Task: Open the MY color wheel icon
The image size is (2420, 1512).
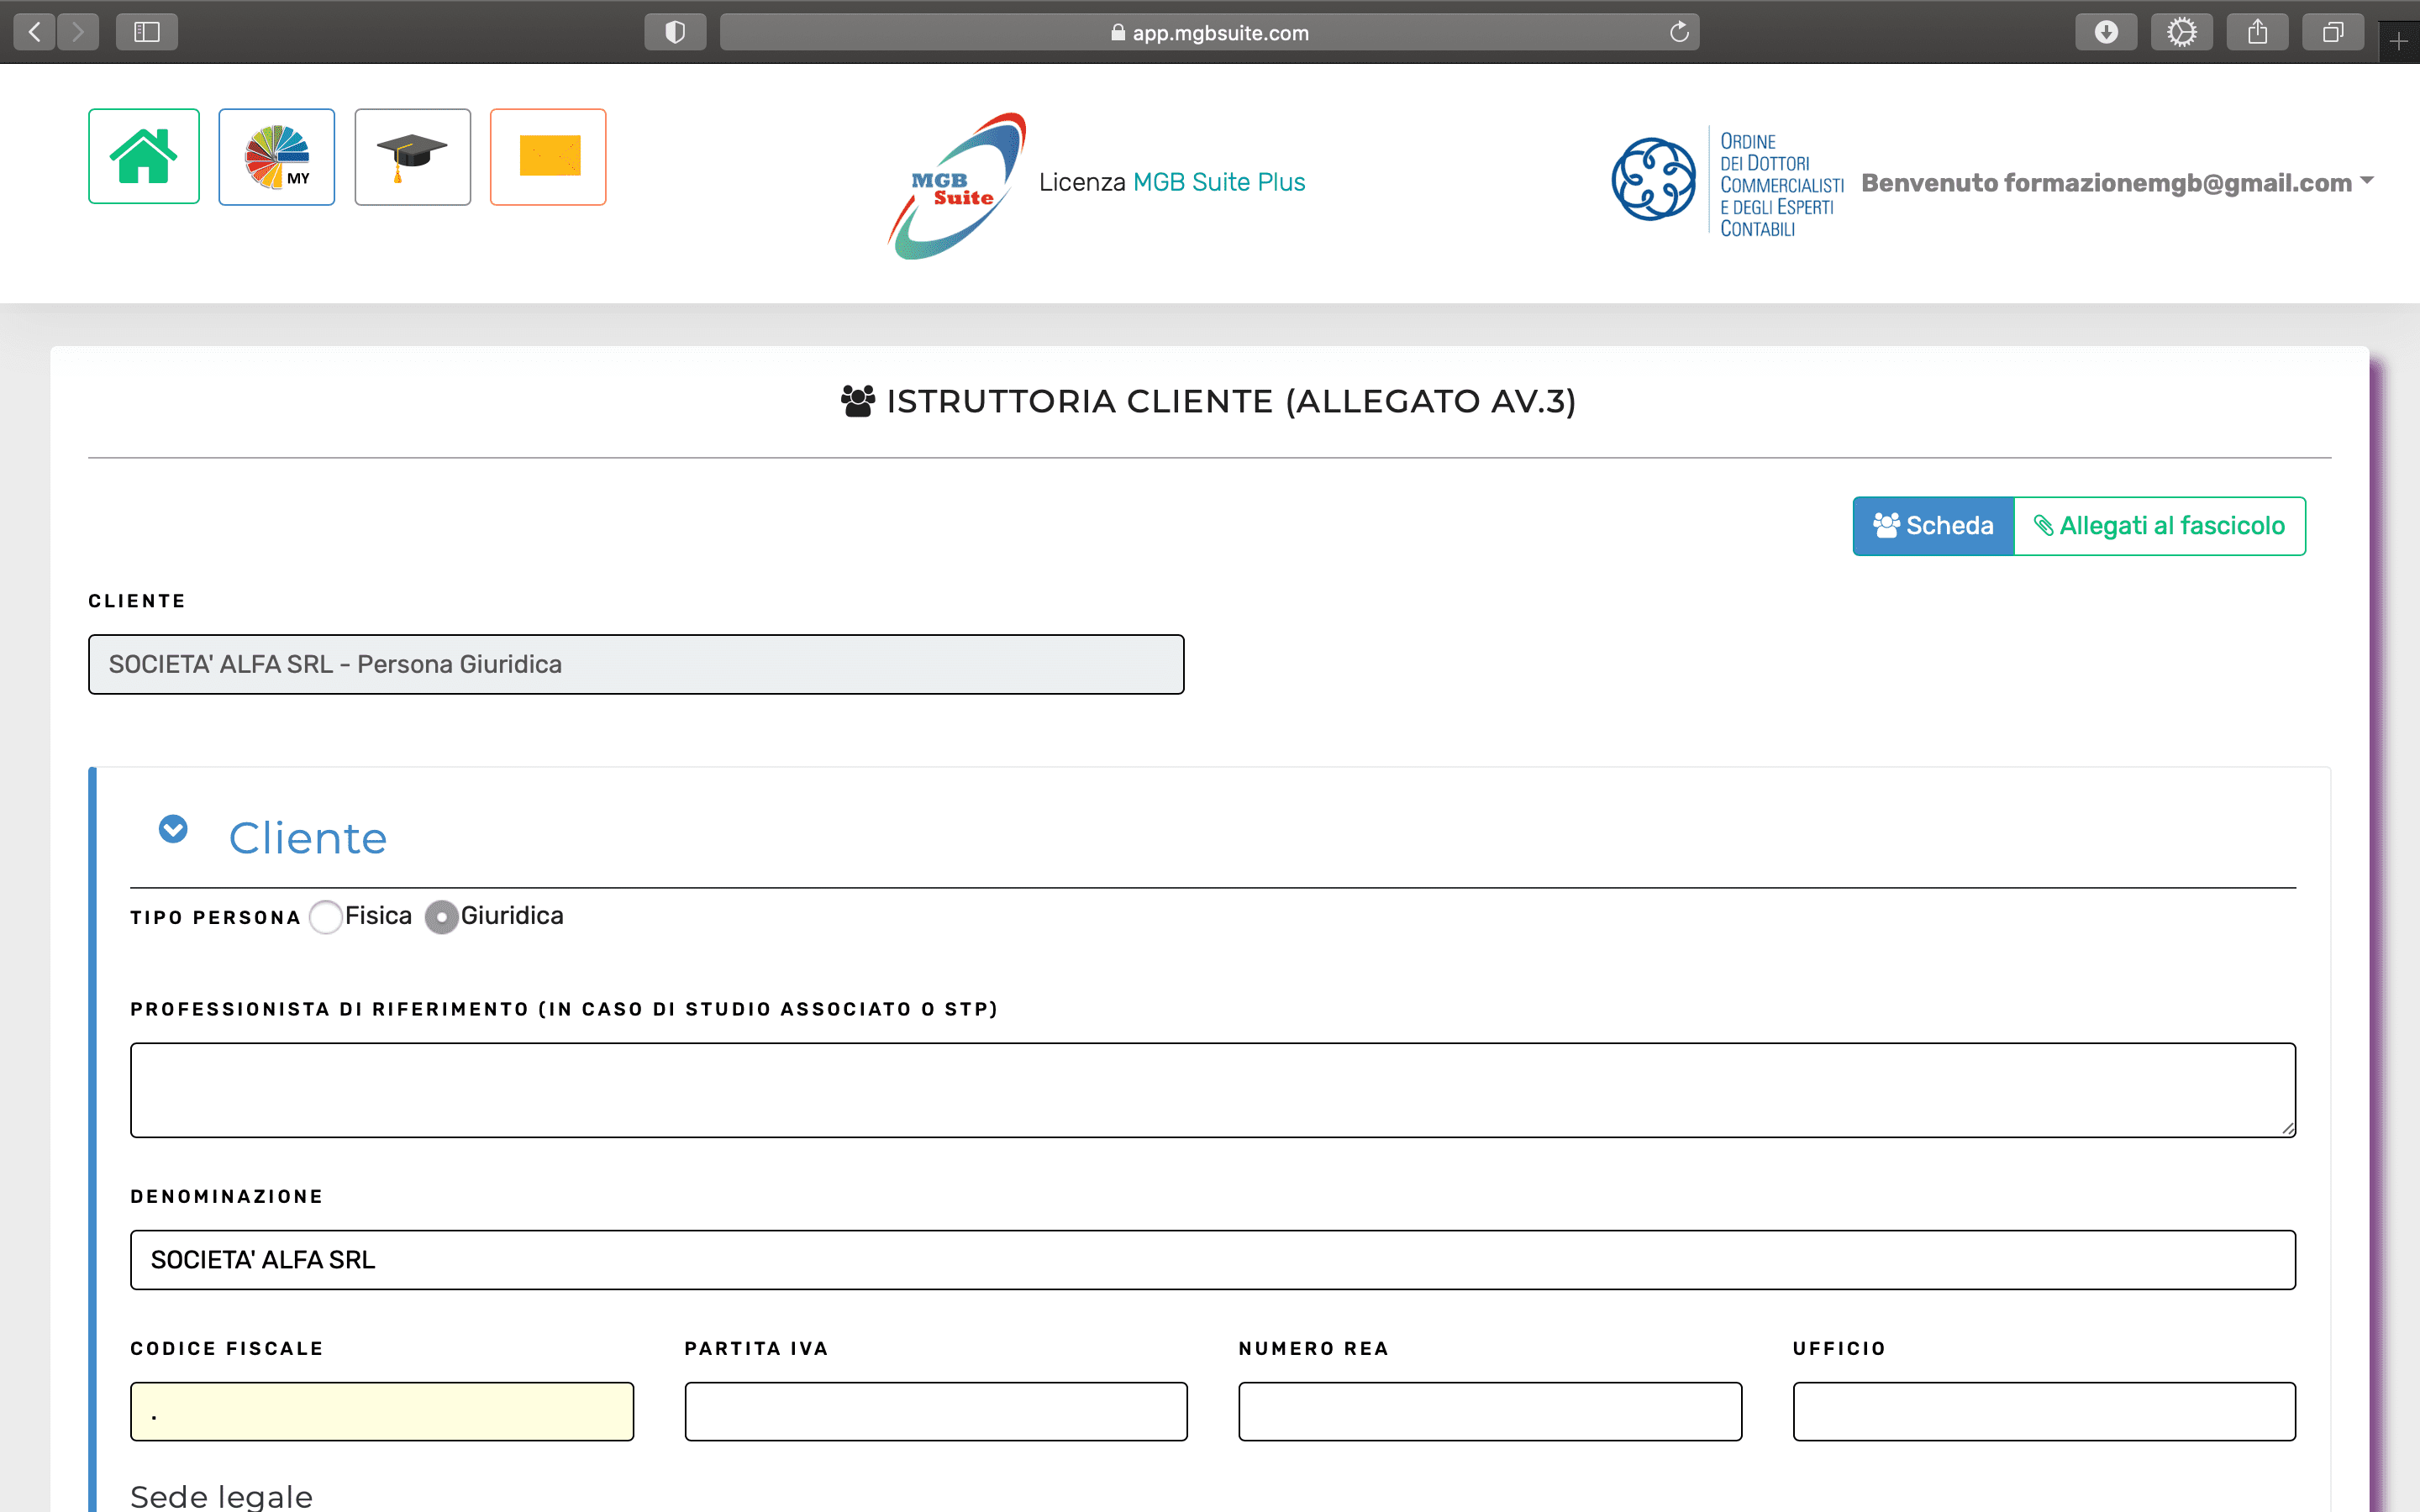Action: (277, 157)
